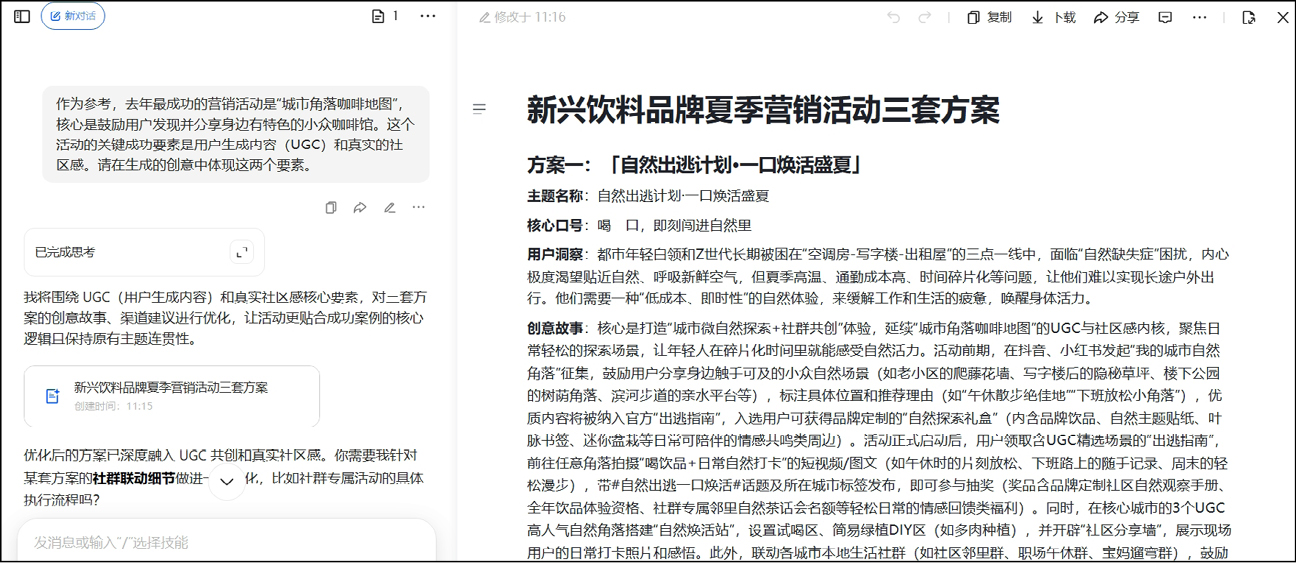Open the document toolbar more options menu

click(x=1200, y=18)
